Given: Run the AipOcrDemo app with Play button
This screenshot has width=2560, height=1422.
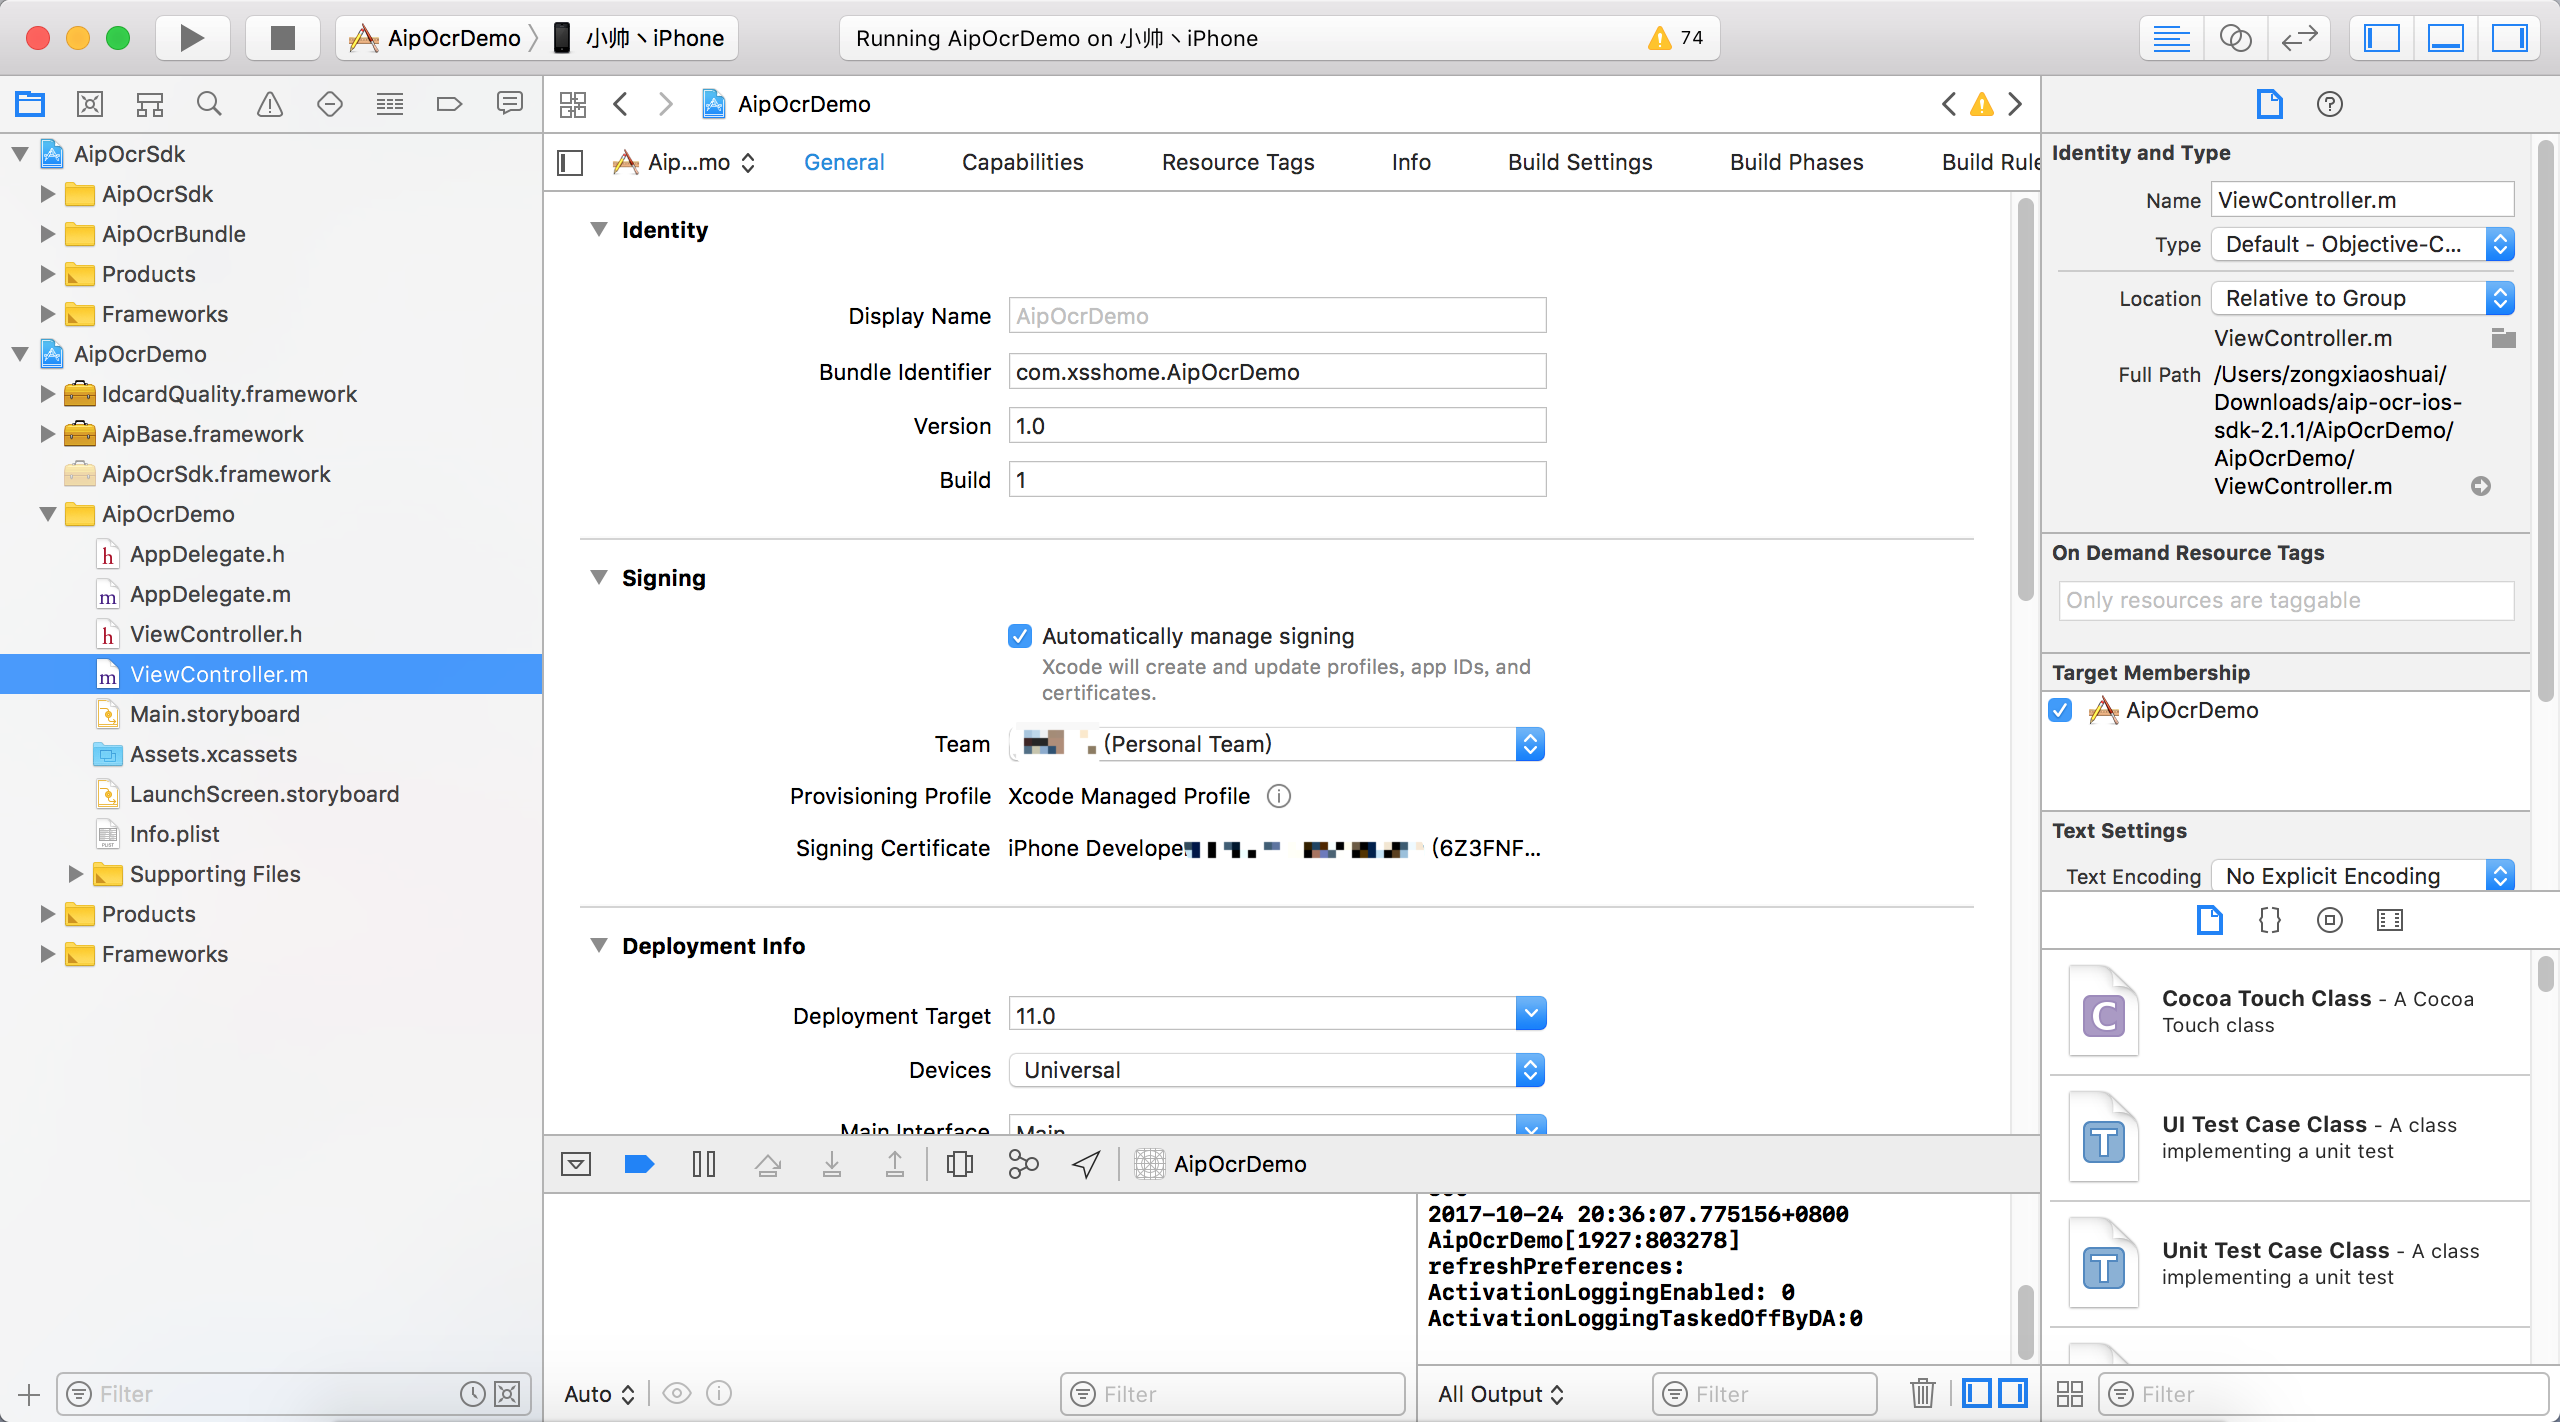Looking at the screenshot, I should pos(192,38).
